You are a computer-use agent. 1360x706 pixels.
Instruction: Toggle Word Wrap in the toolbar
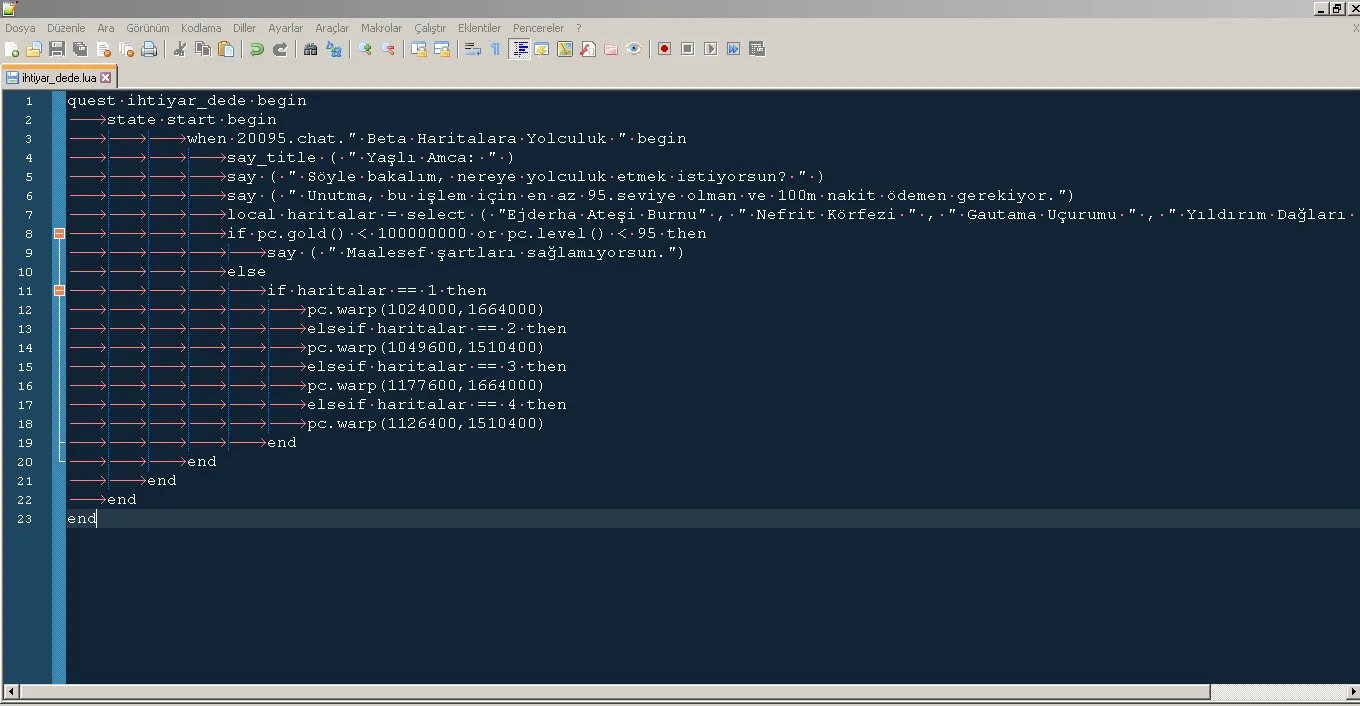[472, 48]
